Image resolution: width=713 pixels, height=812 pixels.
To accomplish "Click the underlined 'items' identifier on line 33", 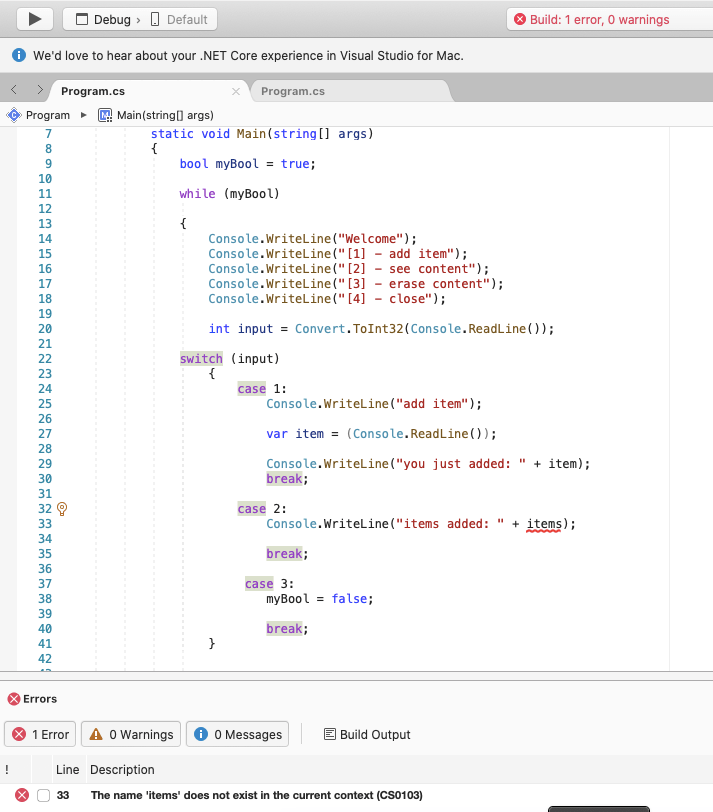I will (x=544, y=524).
